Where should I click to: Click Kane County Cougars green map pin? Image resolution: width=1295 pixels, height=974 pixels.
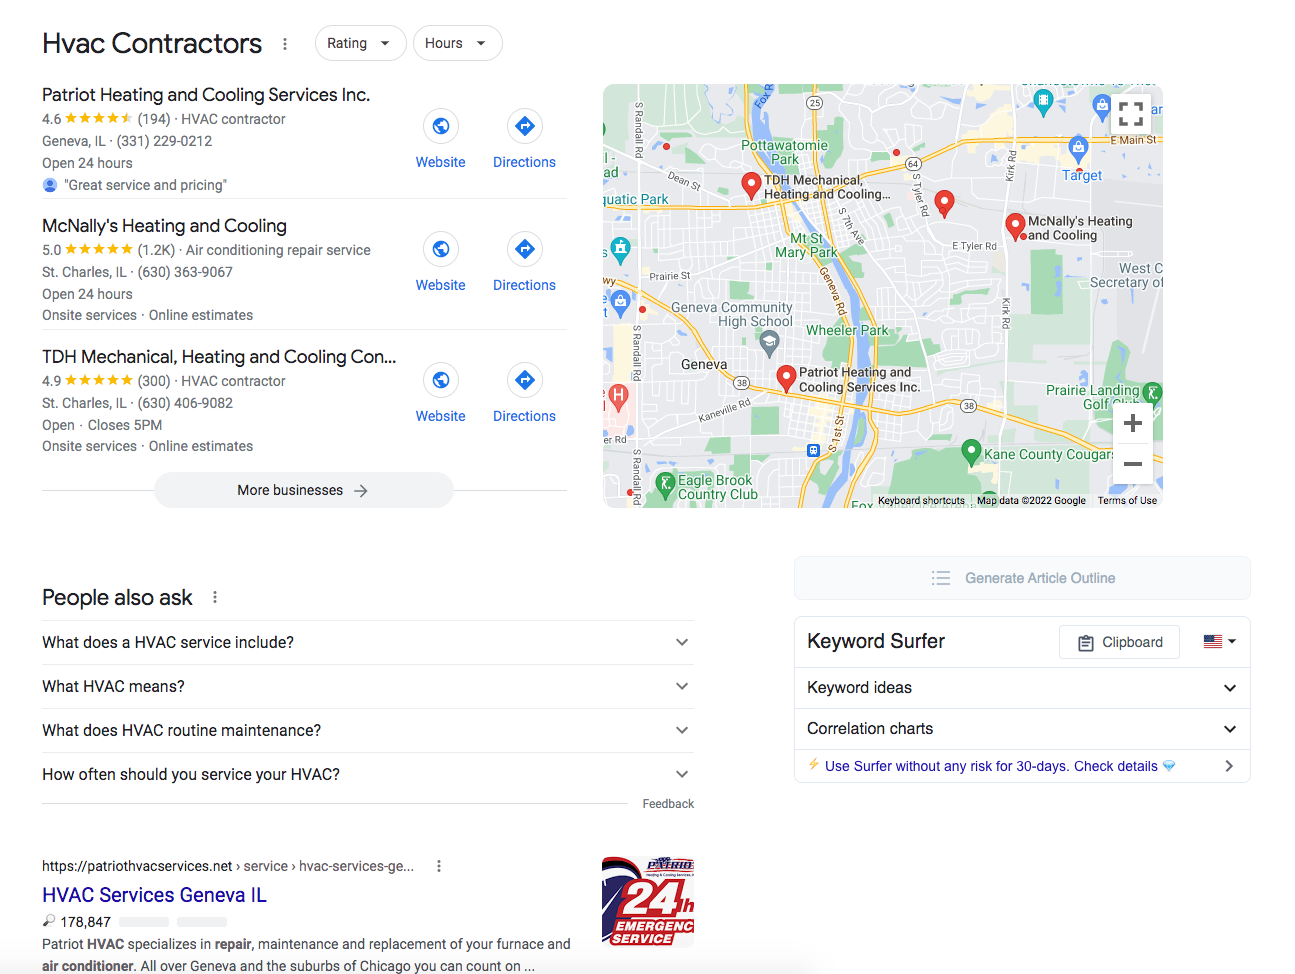click(x=970, y=452)
